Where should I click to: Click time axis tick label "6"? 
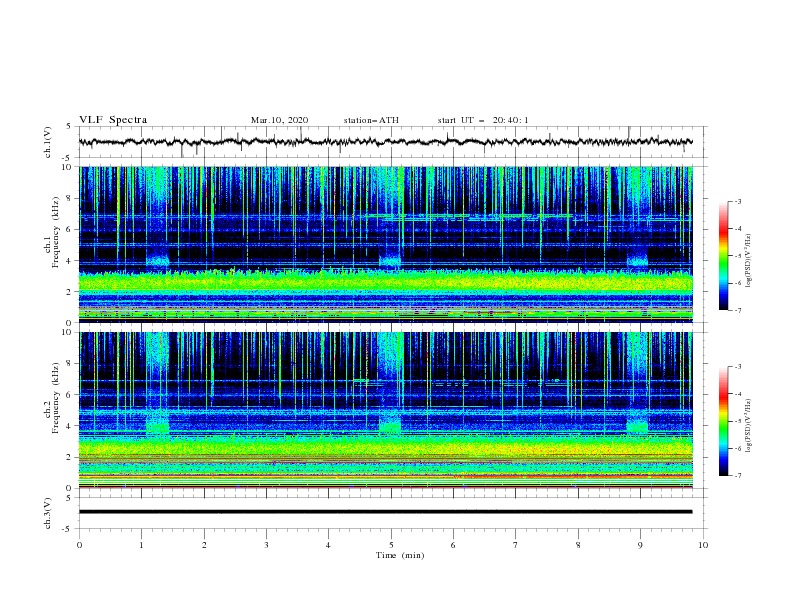[x=453, y=545]
